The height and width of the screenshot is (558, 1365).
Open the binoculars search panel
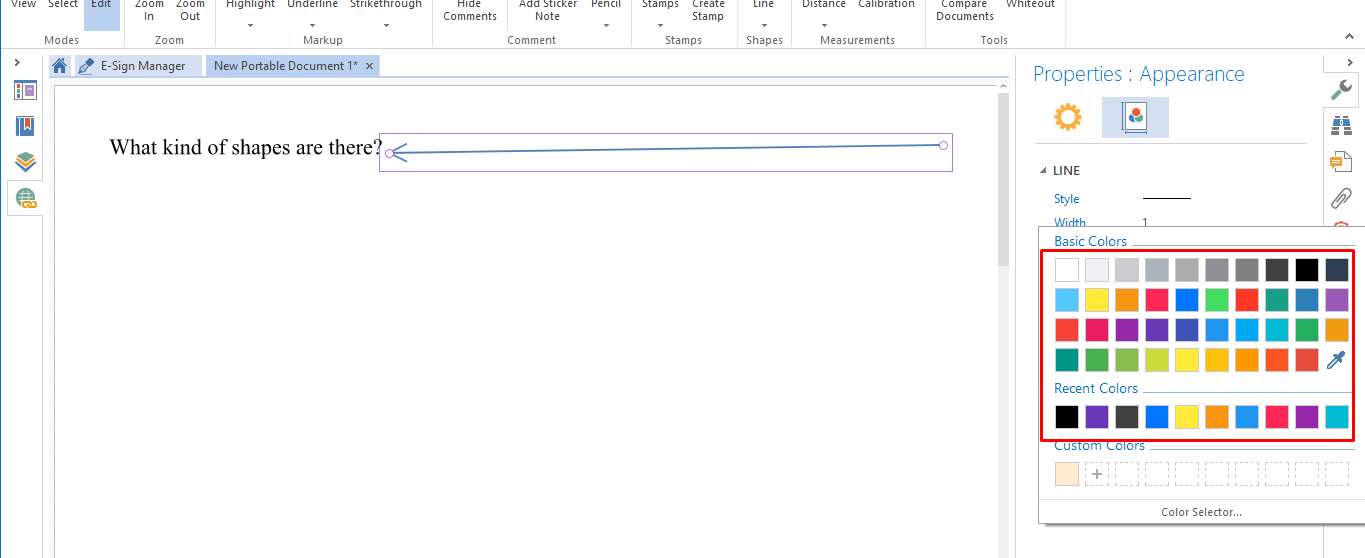[x=1341, y=126]
